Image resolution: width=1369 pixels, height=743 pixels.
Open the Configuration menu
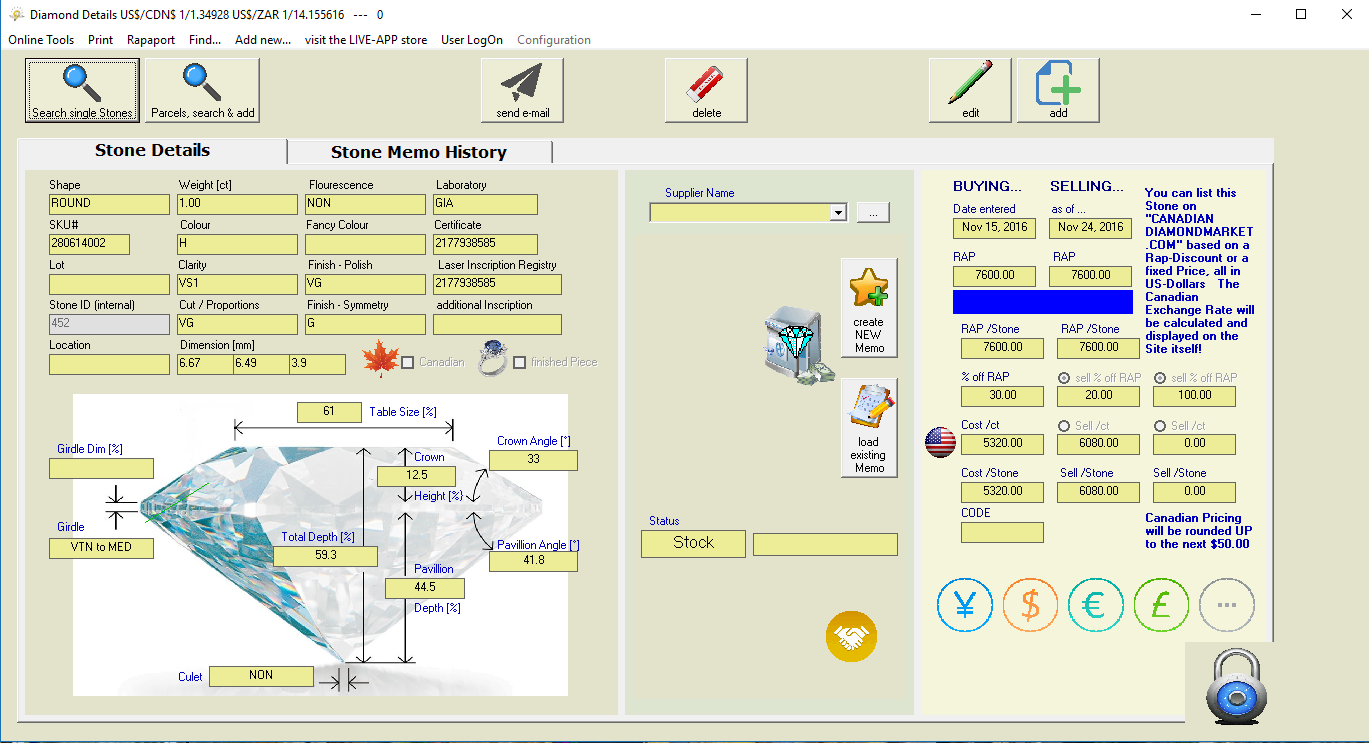point(554,40)
